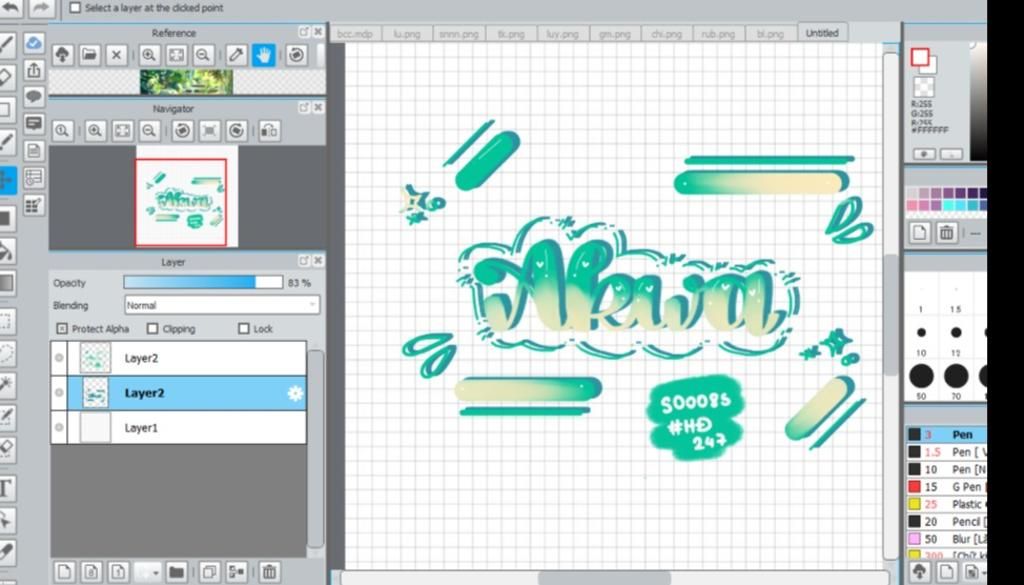Viewport: 1024px width, 585px height.
Task: Switch to the lu.png tab
Action: coord(407,34)
